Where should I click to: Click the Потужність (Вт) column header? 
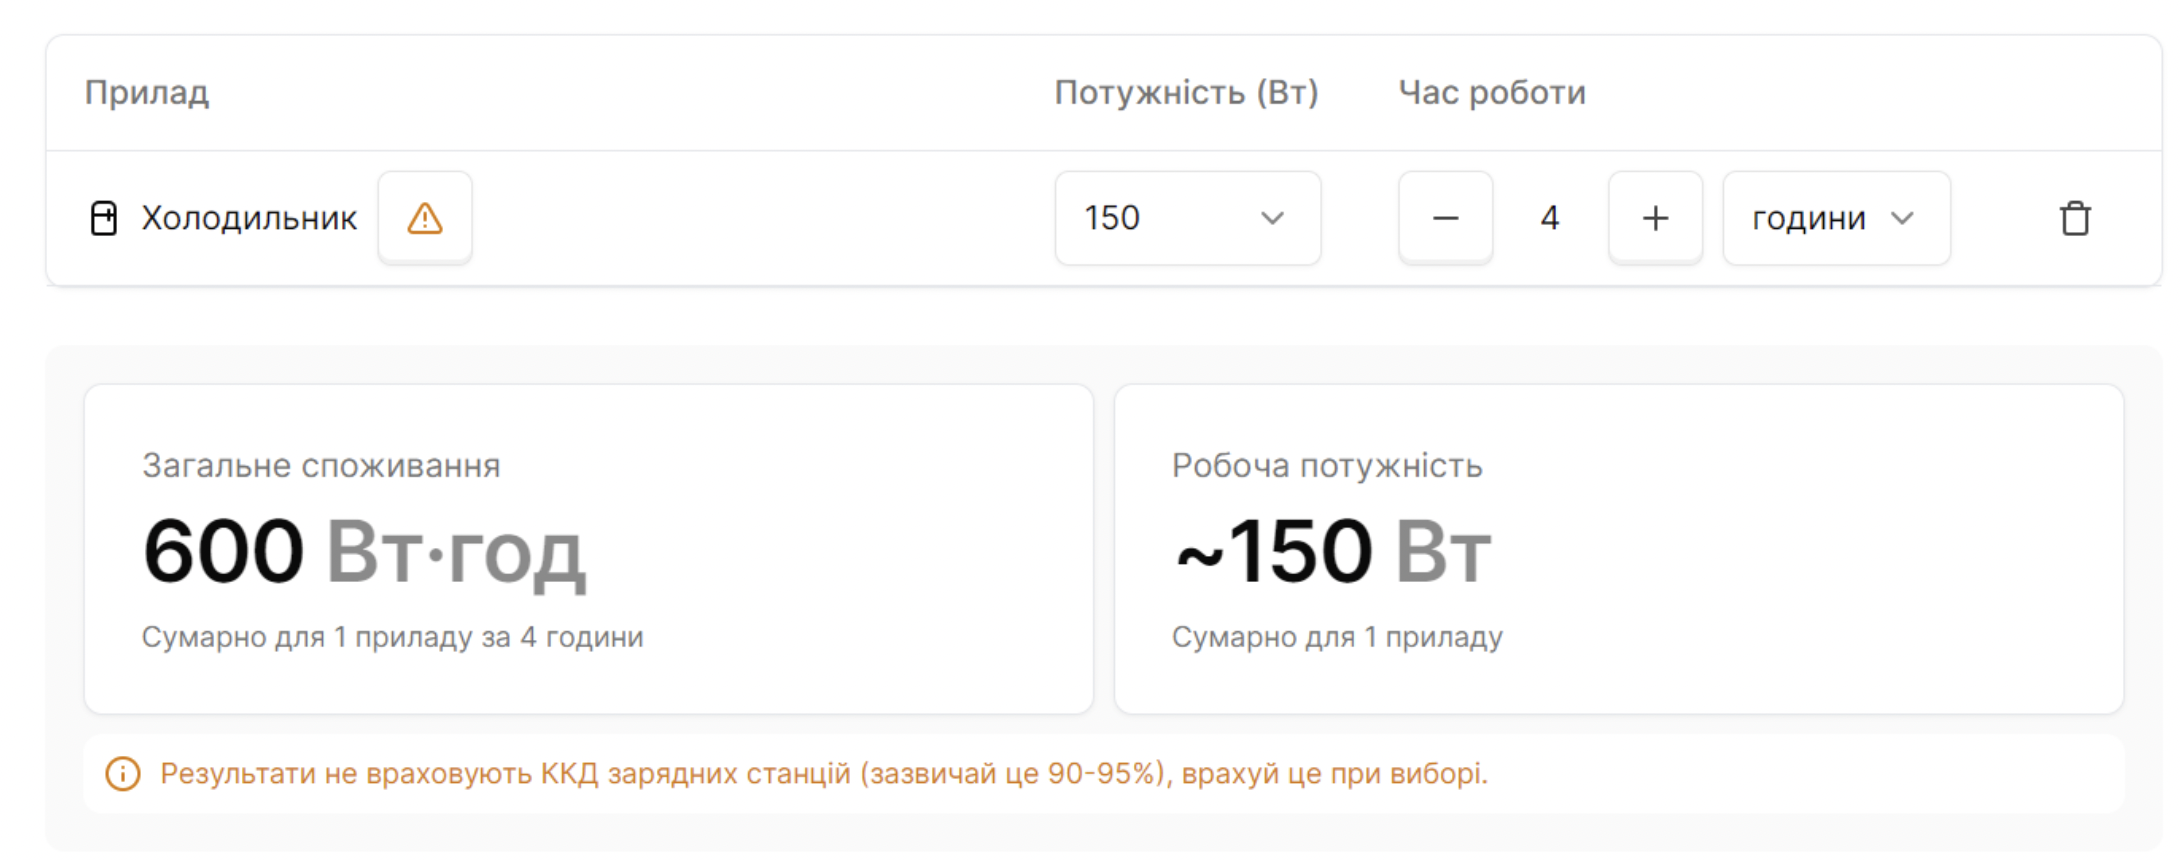tap(1186, 93)
